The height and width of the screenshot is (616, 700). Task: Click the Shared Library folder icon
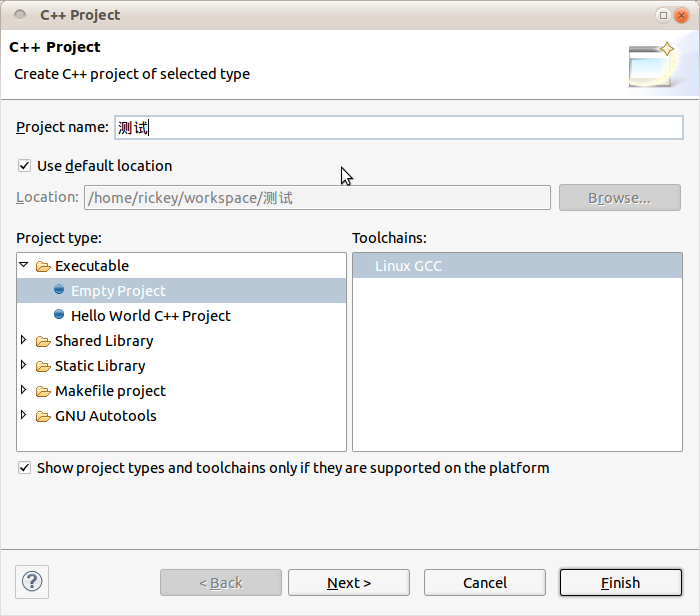click(43, 341)
